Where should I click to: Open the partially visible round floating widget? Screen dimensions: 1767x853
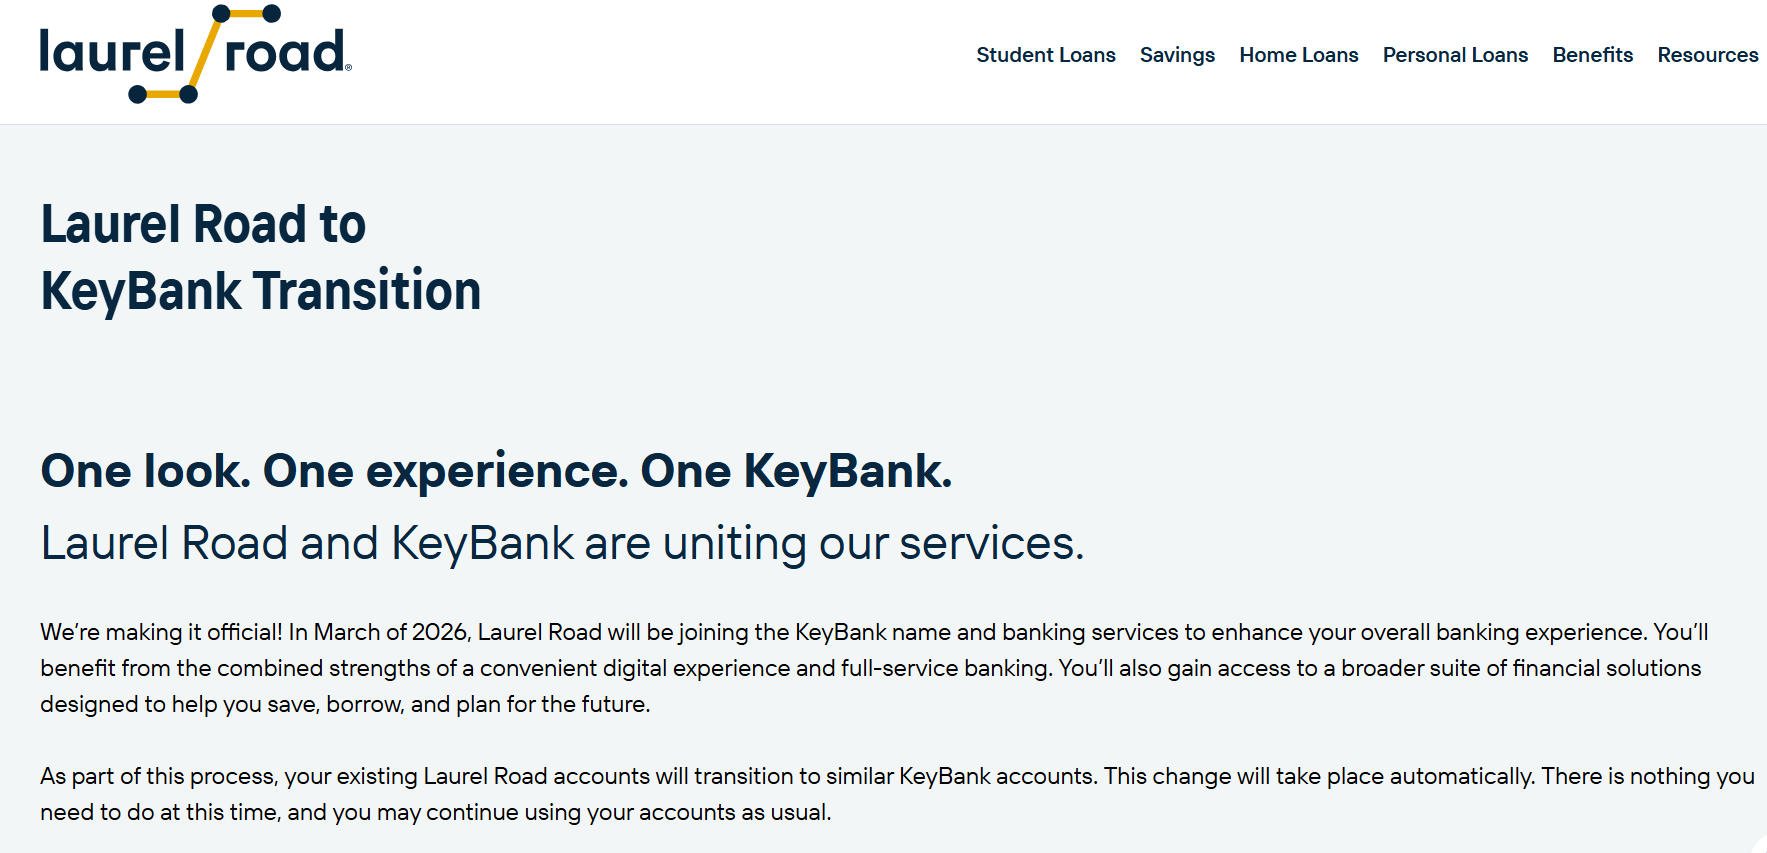click(x=1759, y=846)
